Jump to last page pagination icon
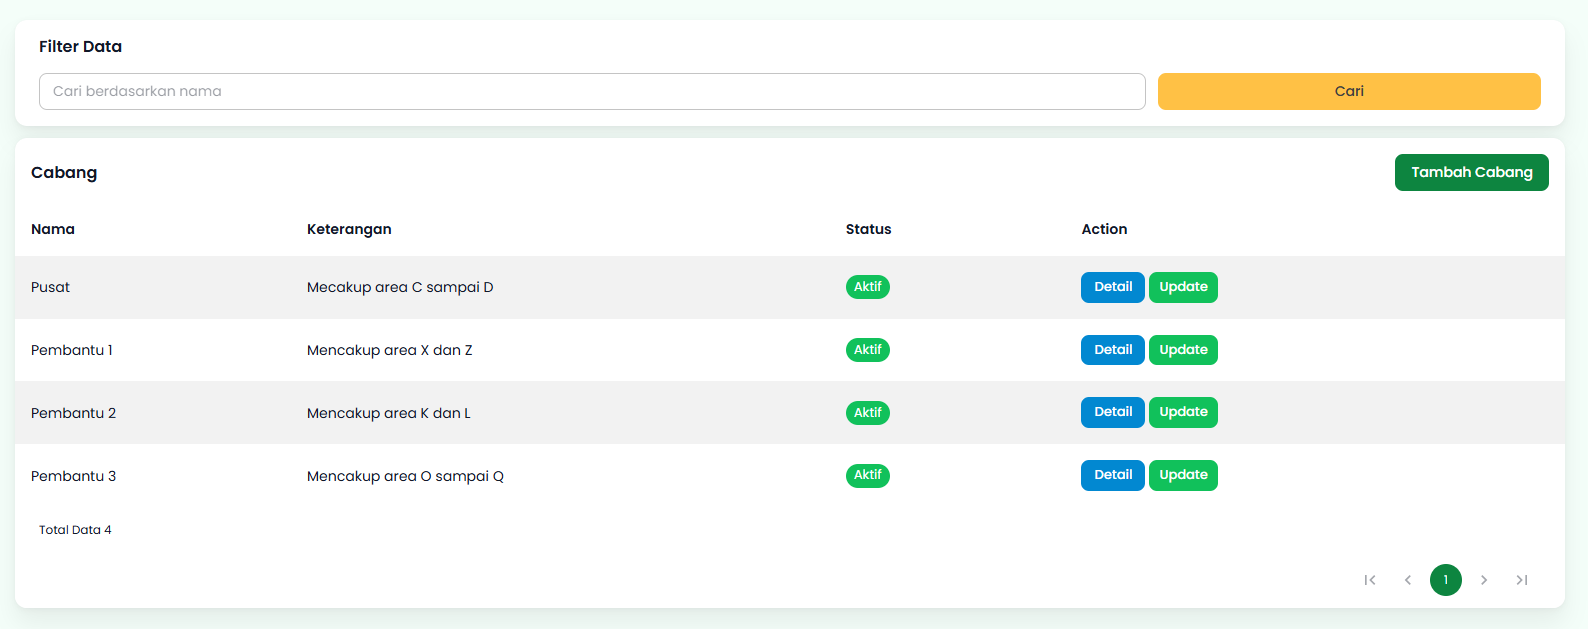Image resolution: width=1588 pixels, height=629 pixels. 1521,580
